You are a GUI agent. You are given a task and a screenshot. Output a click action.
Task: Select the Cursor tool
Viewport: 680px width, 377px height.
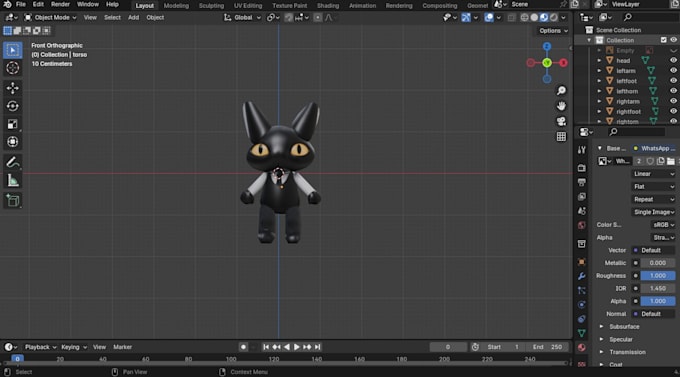click(13, 68)
